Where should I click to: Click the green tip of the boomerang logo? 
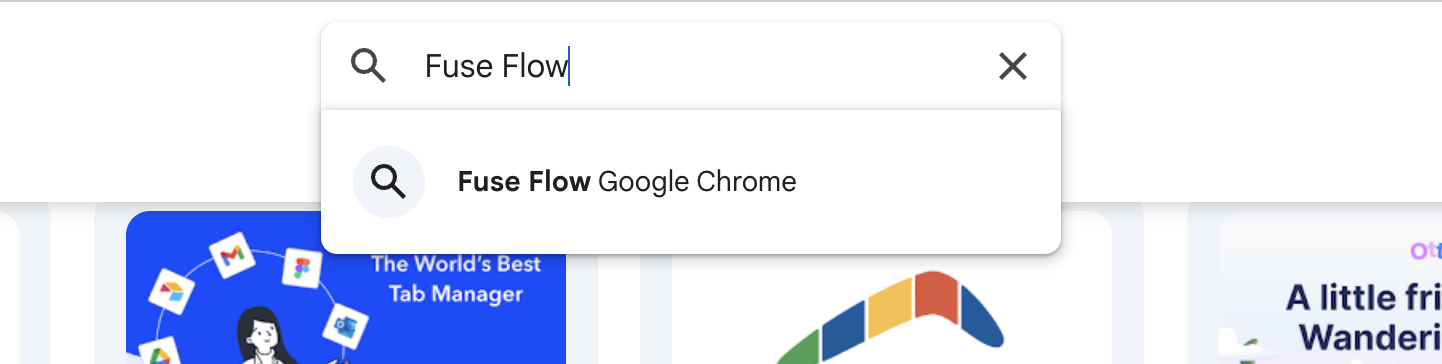click(x=798, y=350)
